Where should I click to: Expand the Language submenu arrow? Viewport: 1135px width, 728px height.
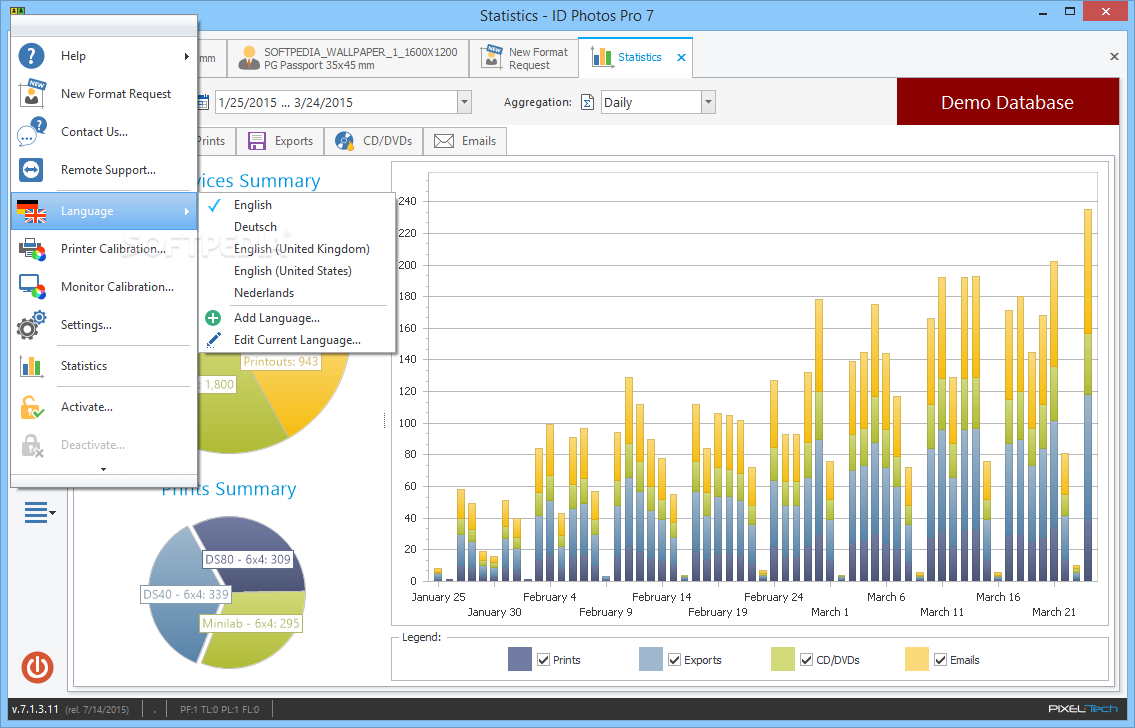tap(187, 211)
